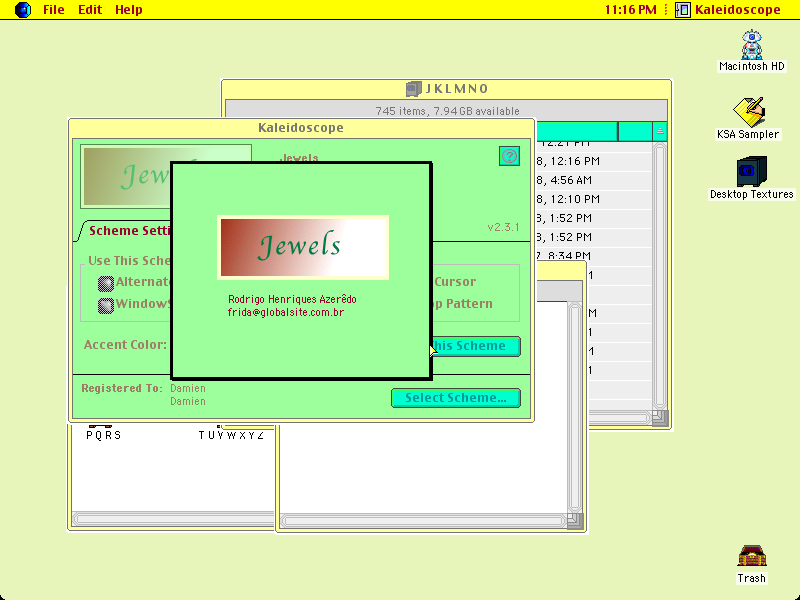
Task: Click the Cursor option label
Action: click(x=455, y=282)
